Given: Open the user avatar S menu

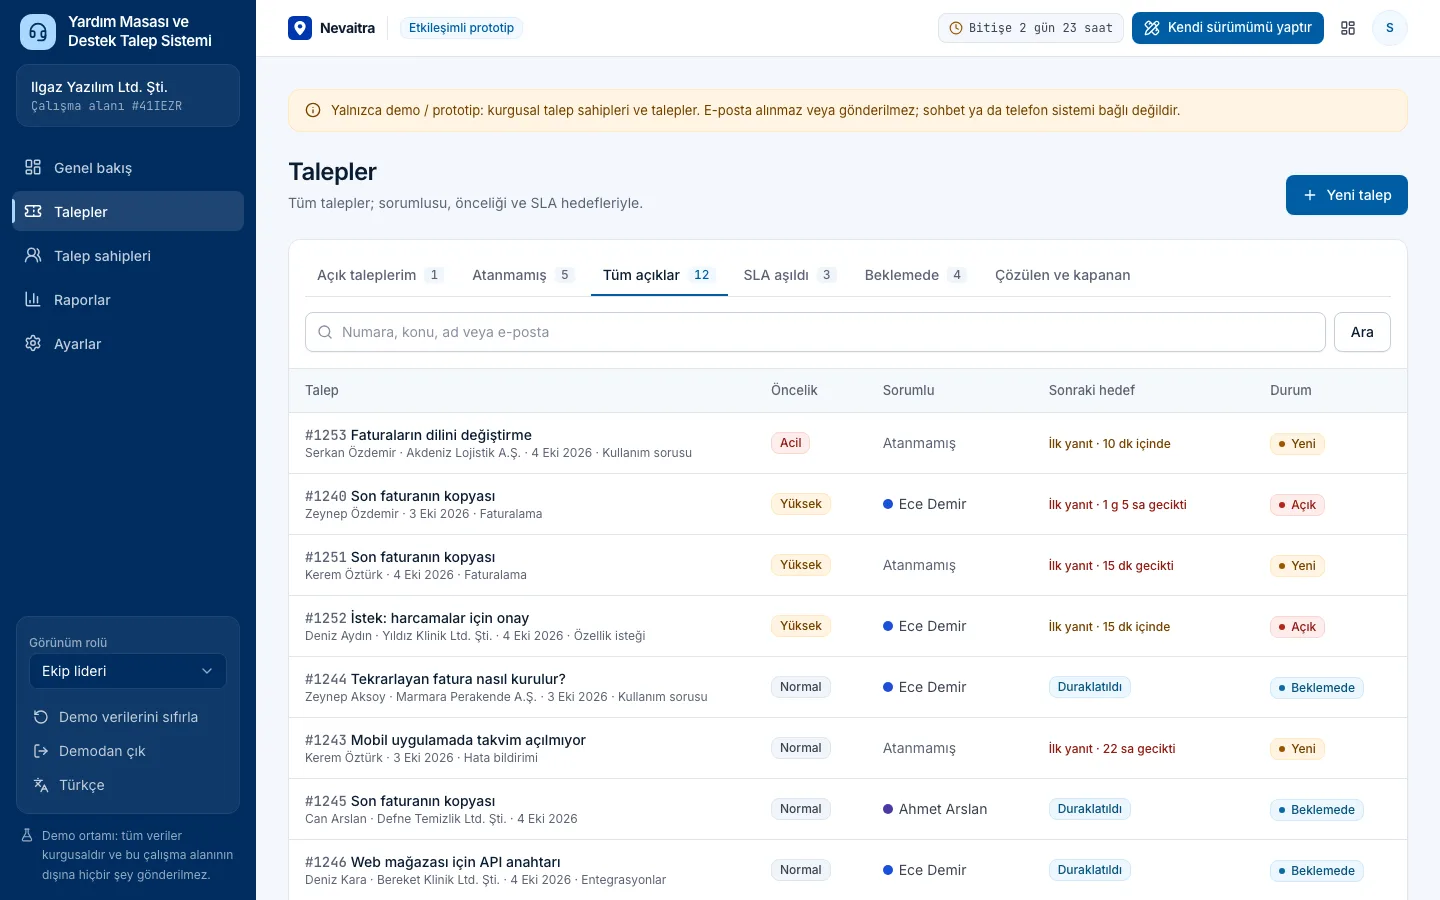Looking at the screenshot, I should [x=1389, y=28].
